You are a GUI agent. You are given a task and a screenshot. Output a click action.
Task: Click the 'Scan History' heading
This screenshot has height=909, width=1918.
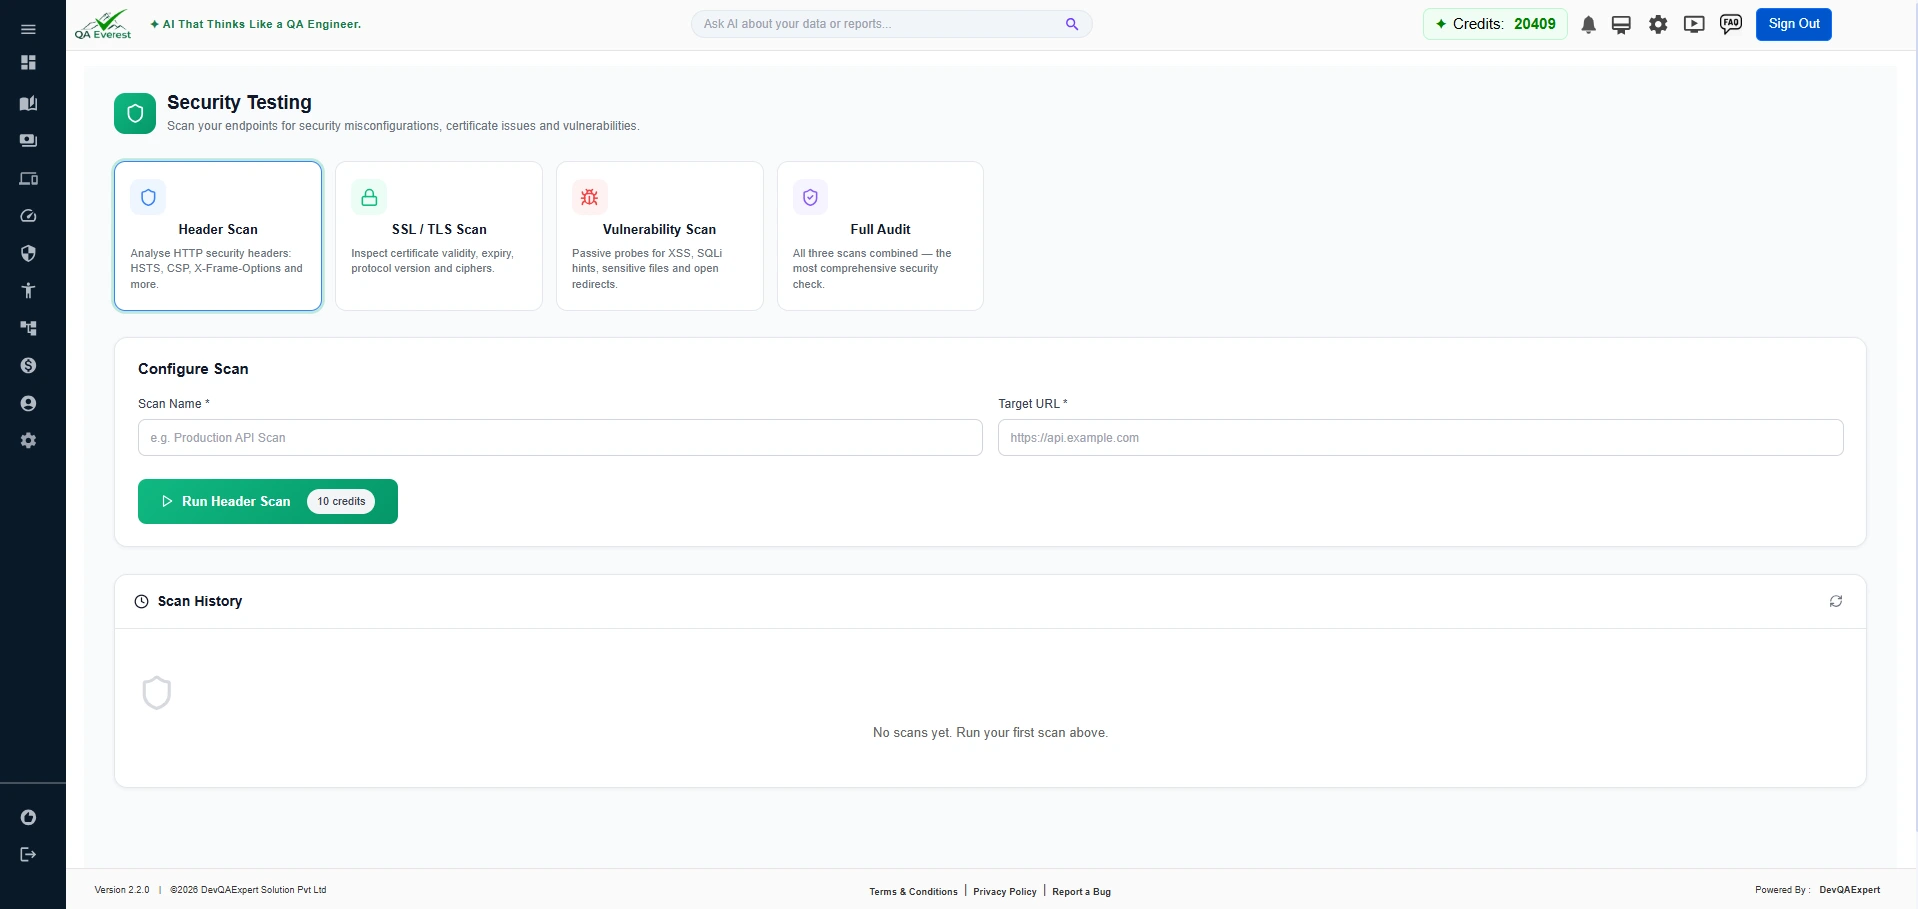199,601
